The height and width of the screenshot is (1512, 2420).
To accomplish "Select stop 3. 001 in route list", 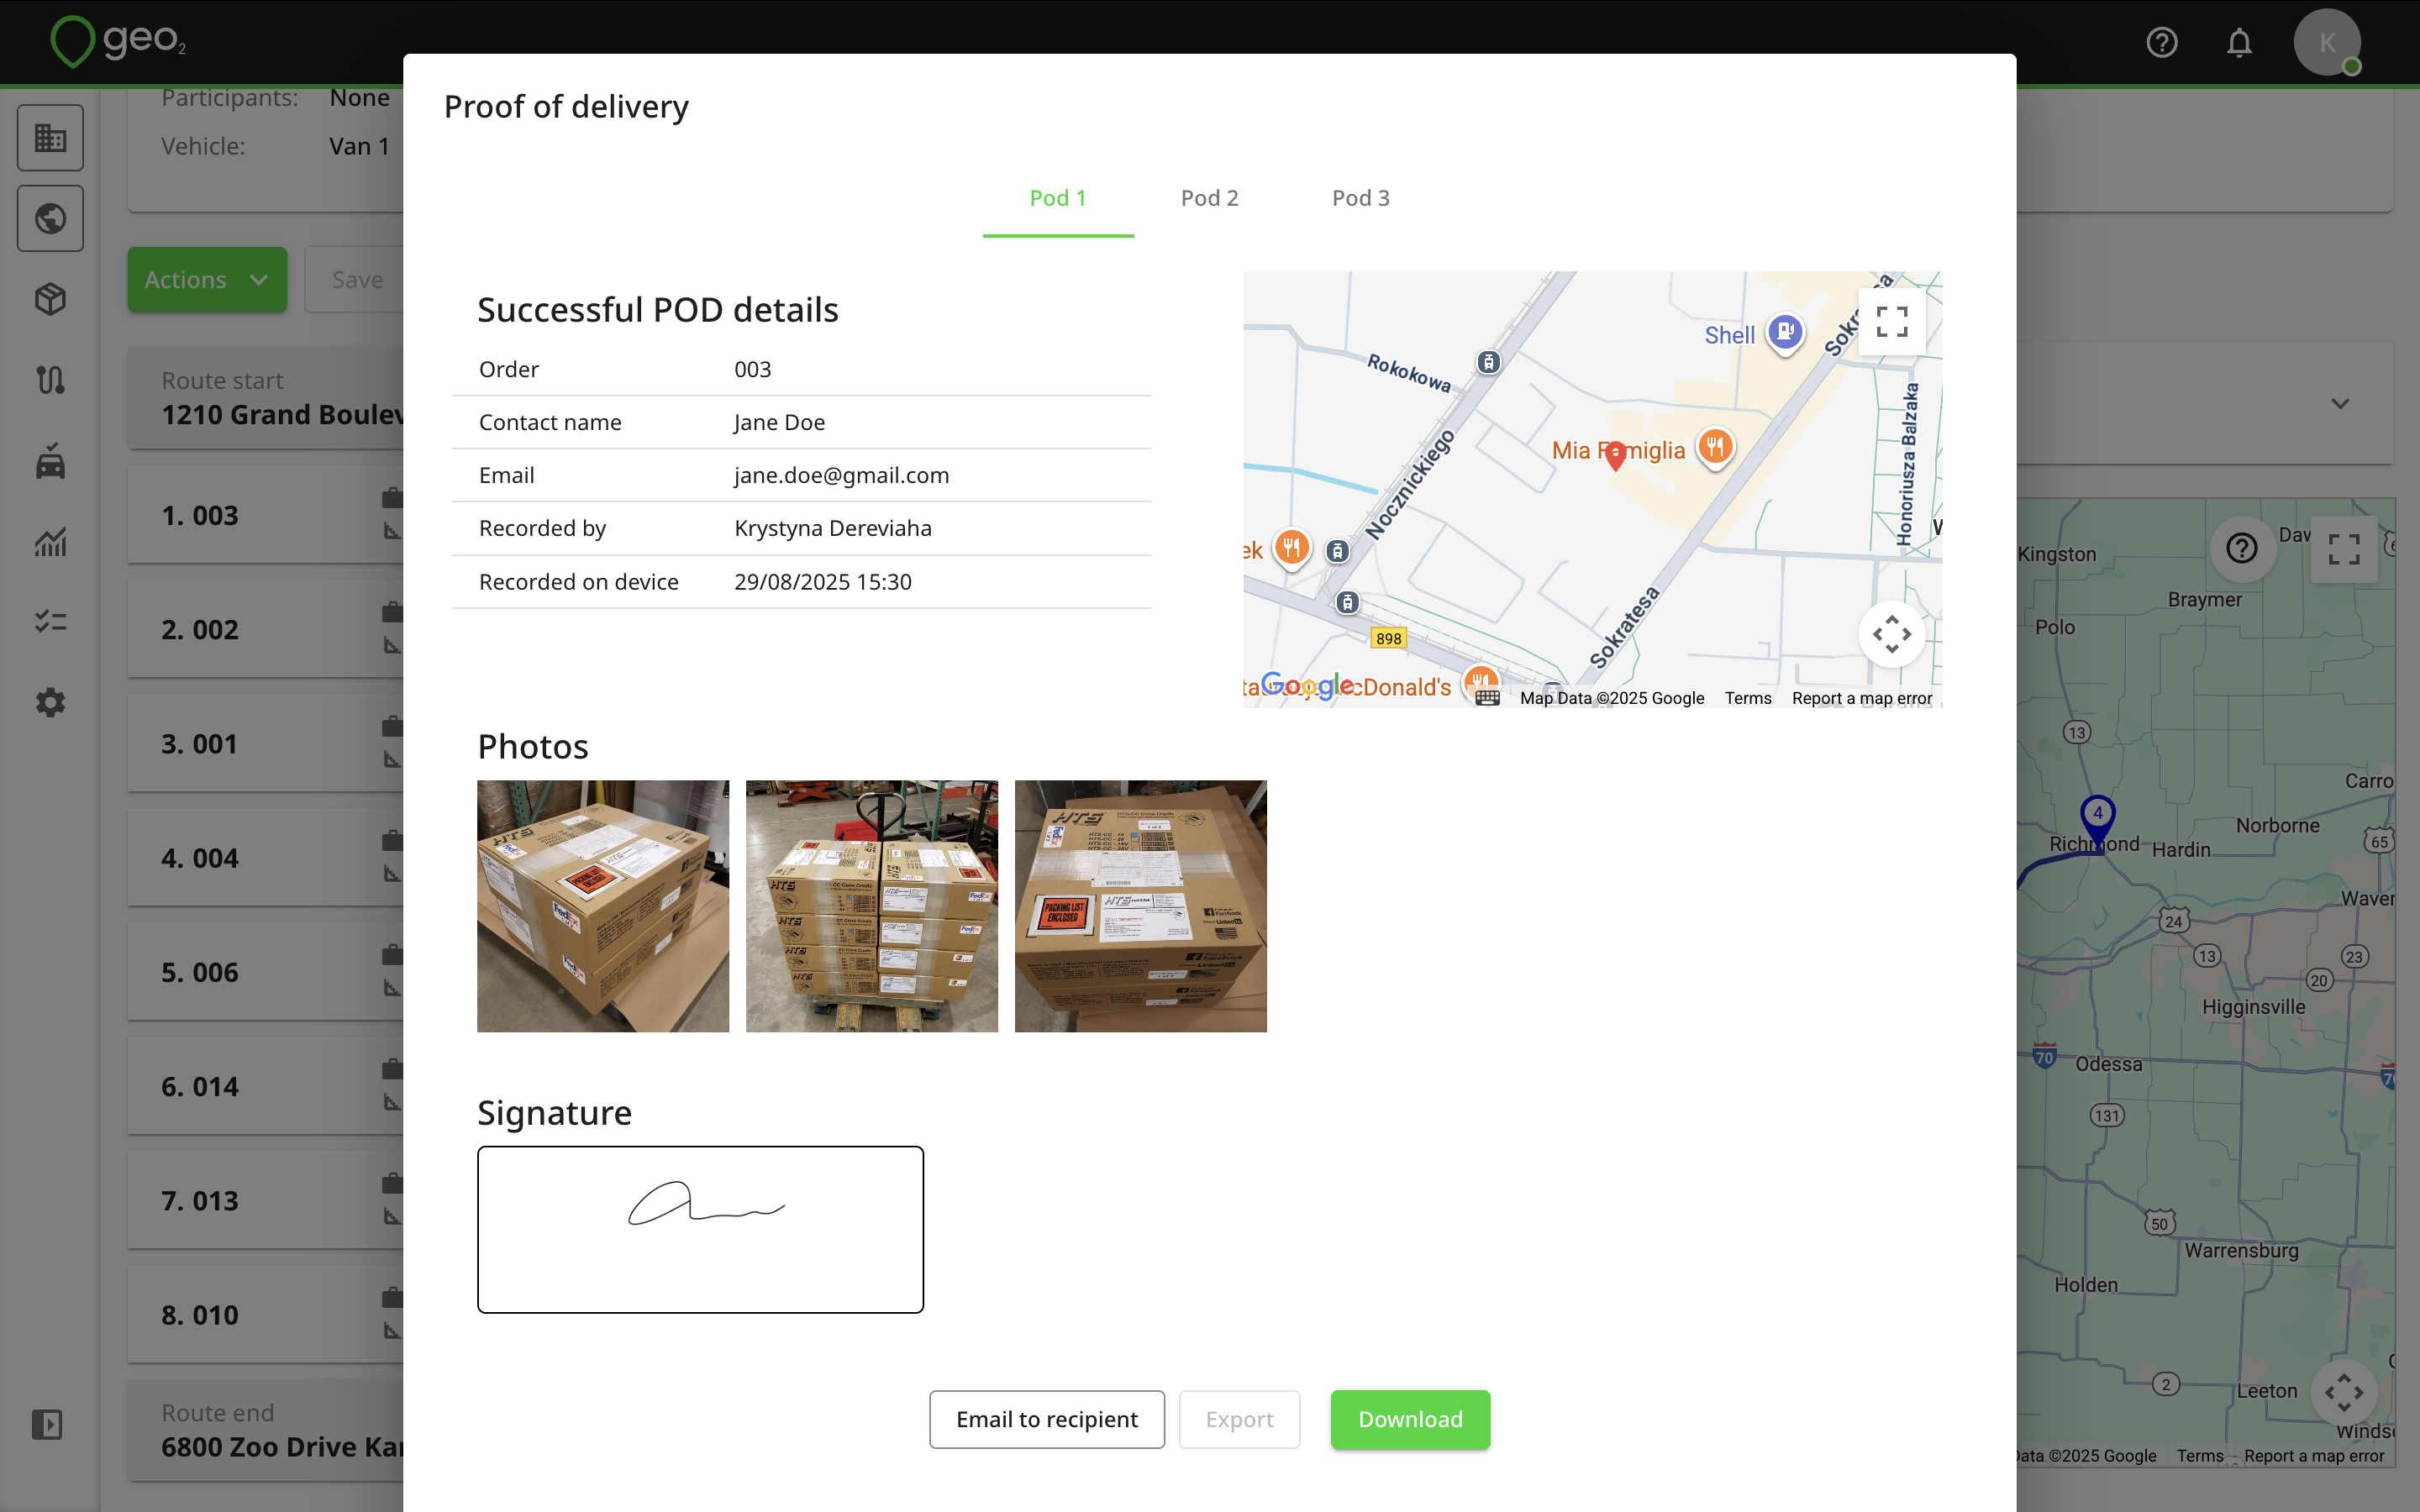I will click(x=266, y=743).
